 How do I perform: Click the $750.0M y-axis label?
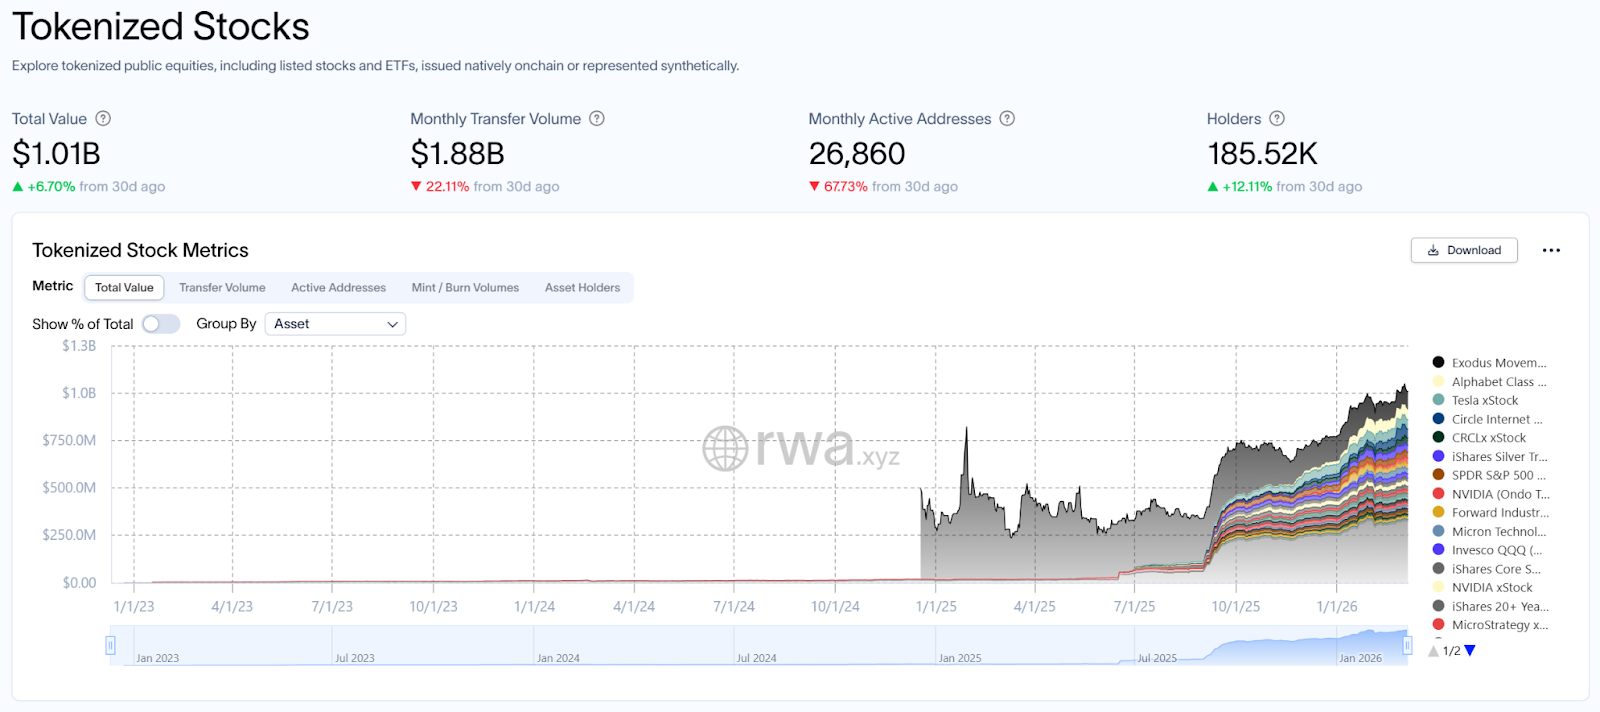pos(69,440)
